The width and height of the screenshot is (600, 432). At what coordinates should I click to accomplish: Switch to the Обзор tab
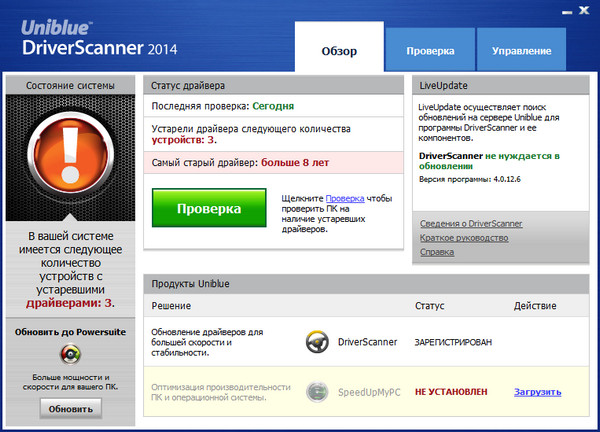click(339, 50)
